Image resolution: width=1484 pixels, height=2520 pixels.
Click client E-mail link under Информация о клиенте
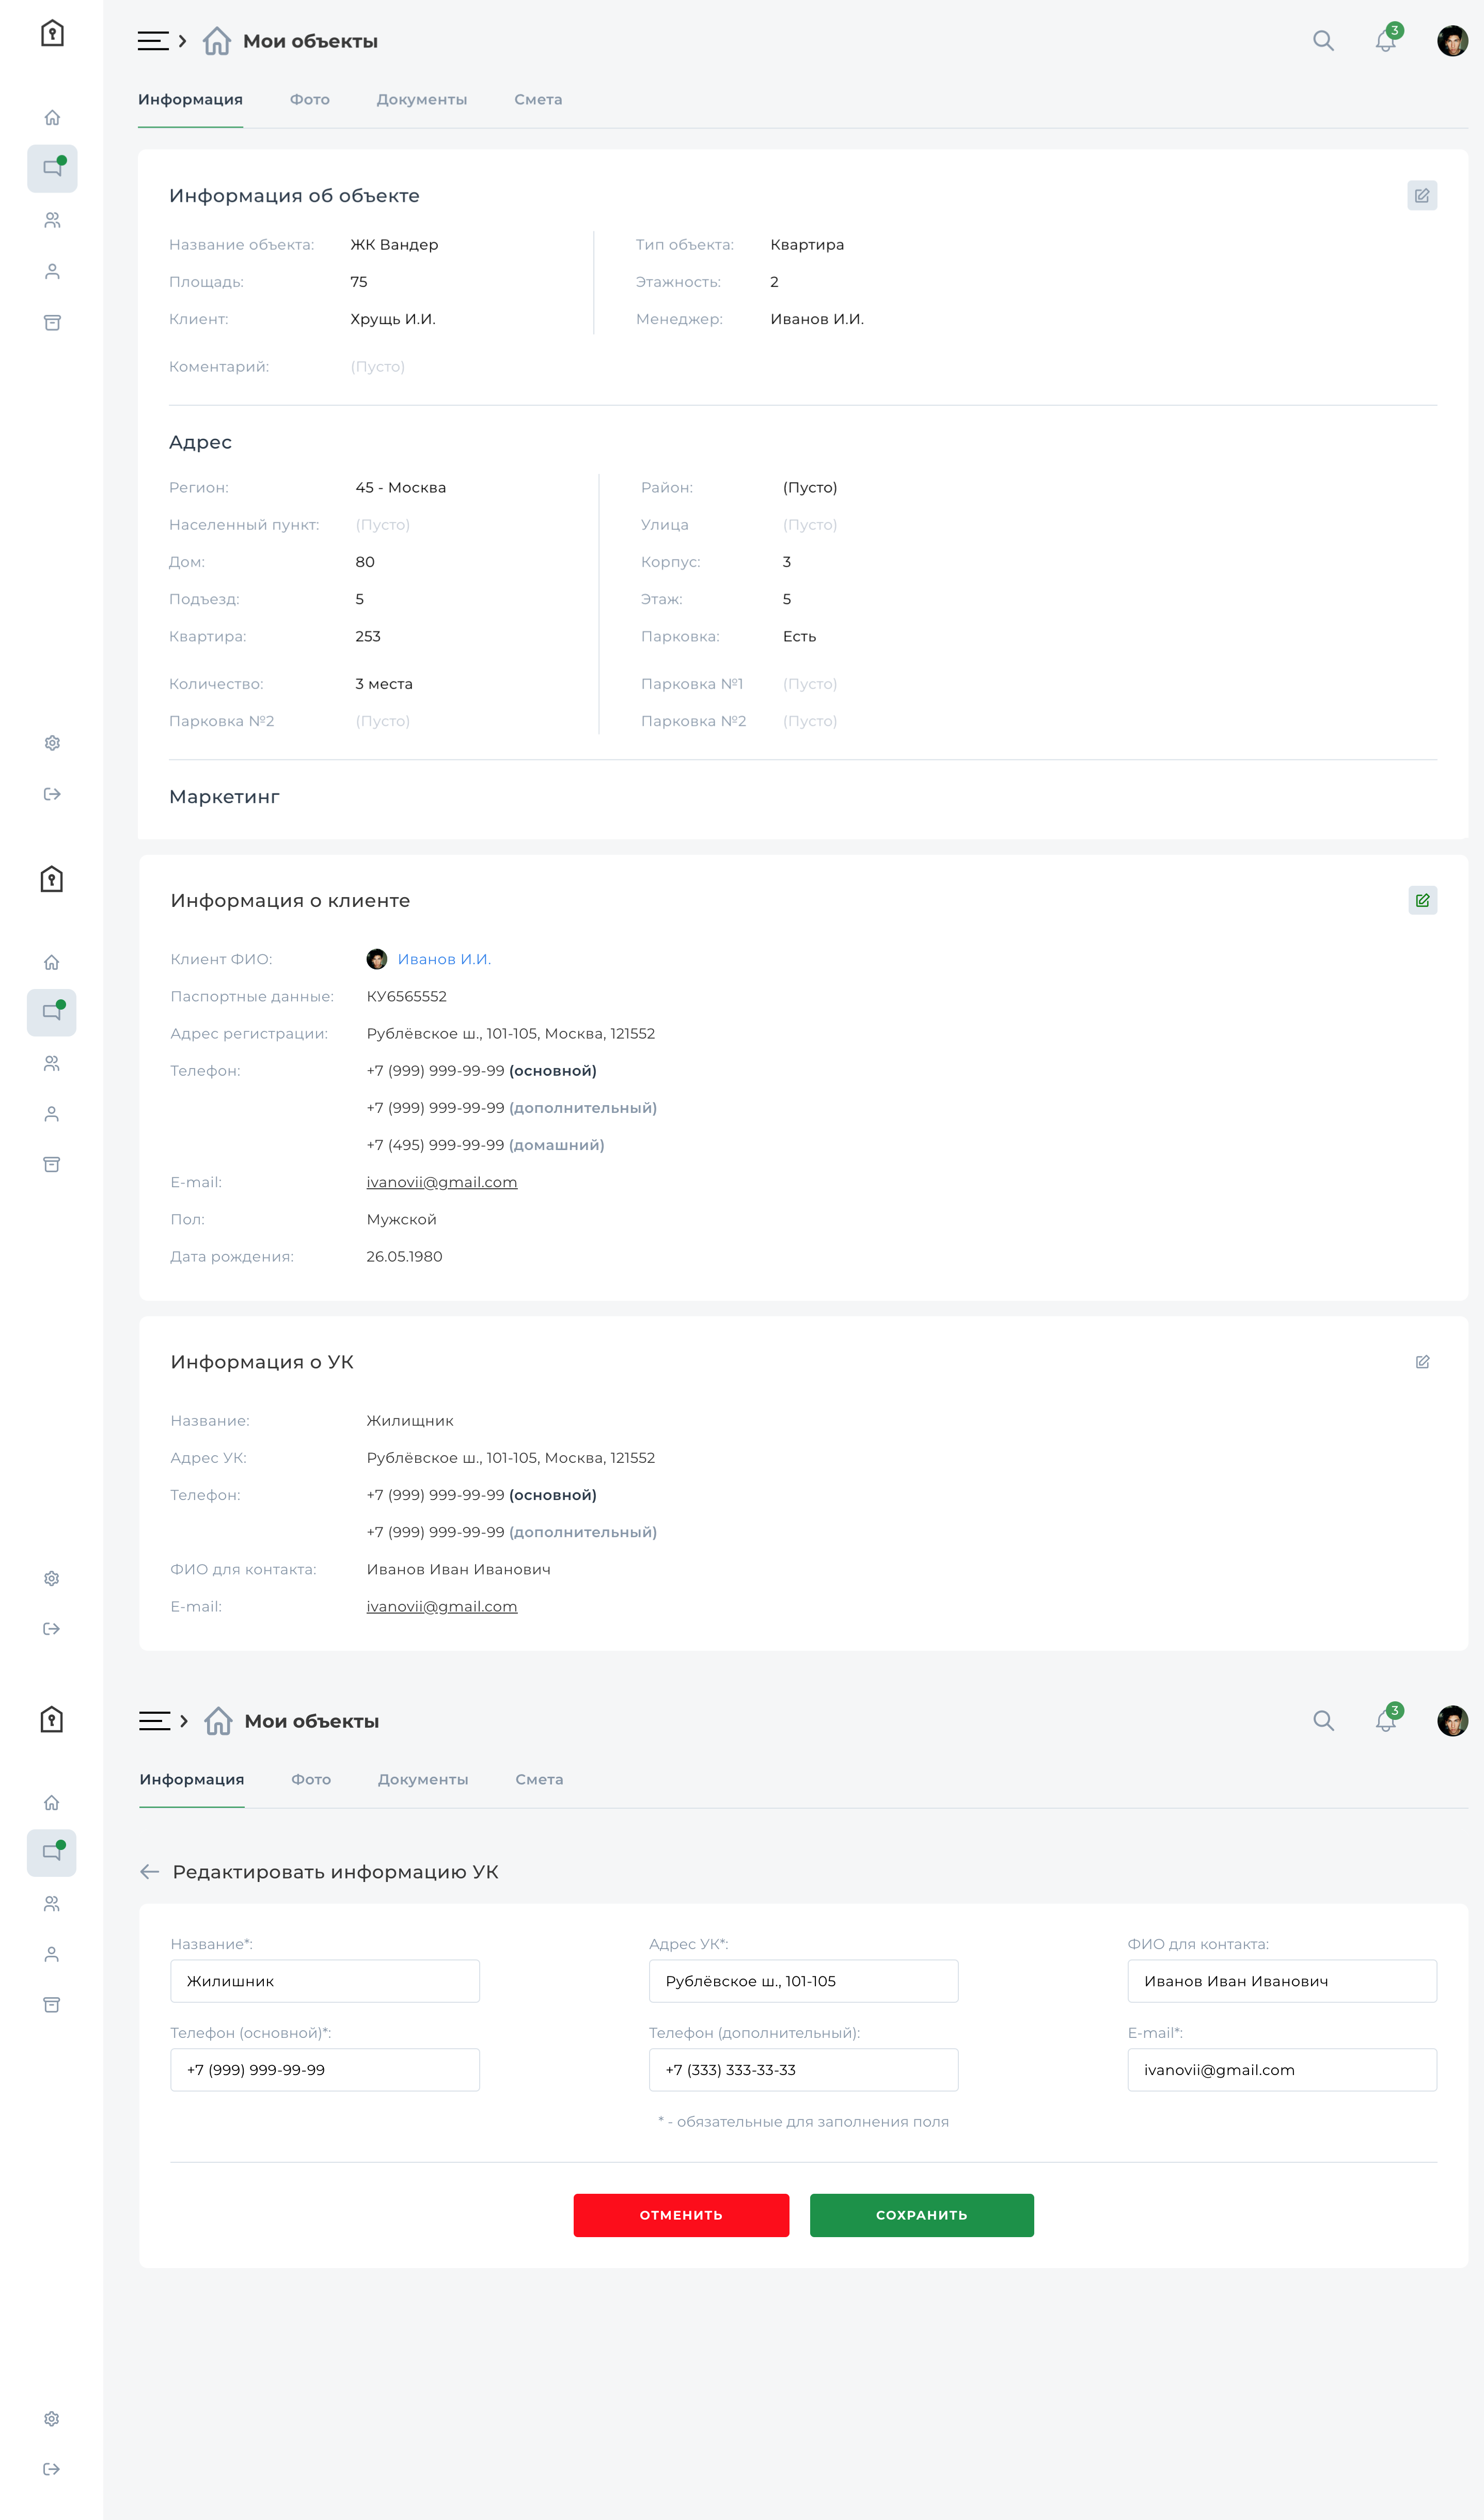tap(441, 1182)
